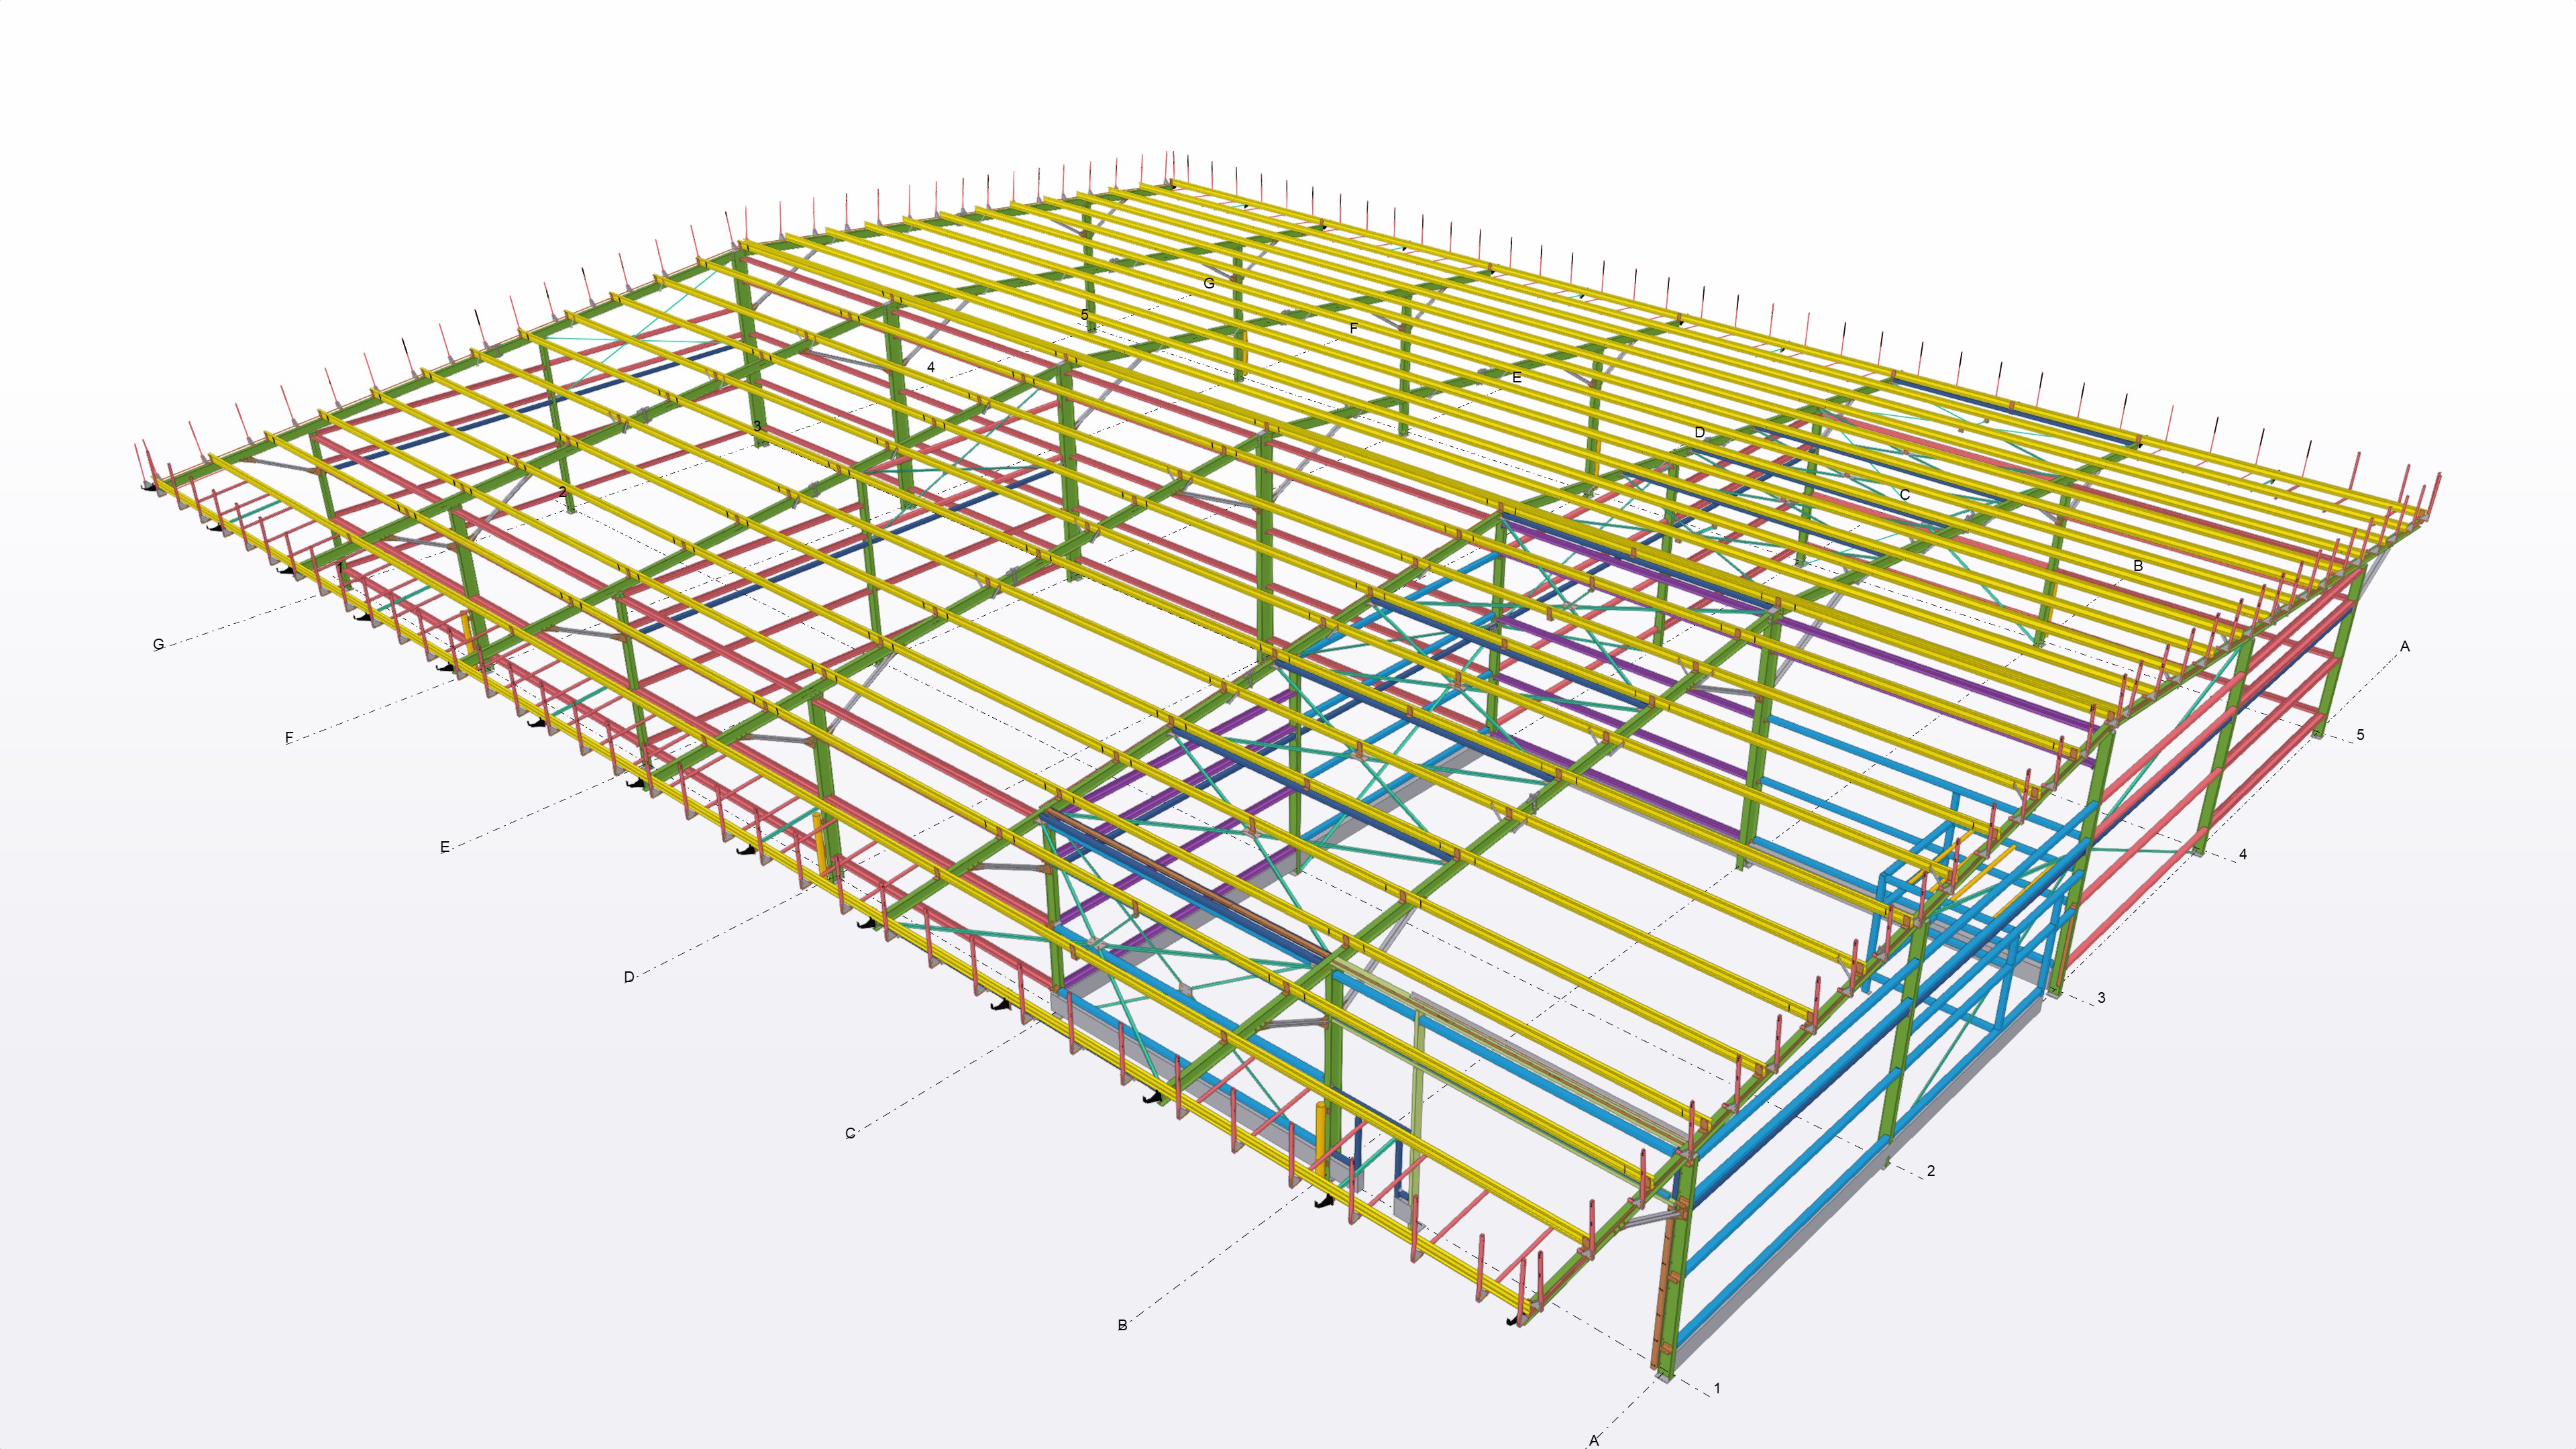The width and height of the screenshot is (2576, 1449).
Task: Select grid label A directly below label 1
Action: pos(1594,1440)
